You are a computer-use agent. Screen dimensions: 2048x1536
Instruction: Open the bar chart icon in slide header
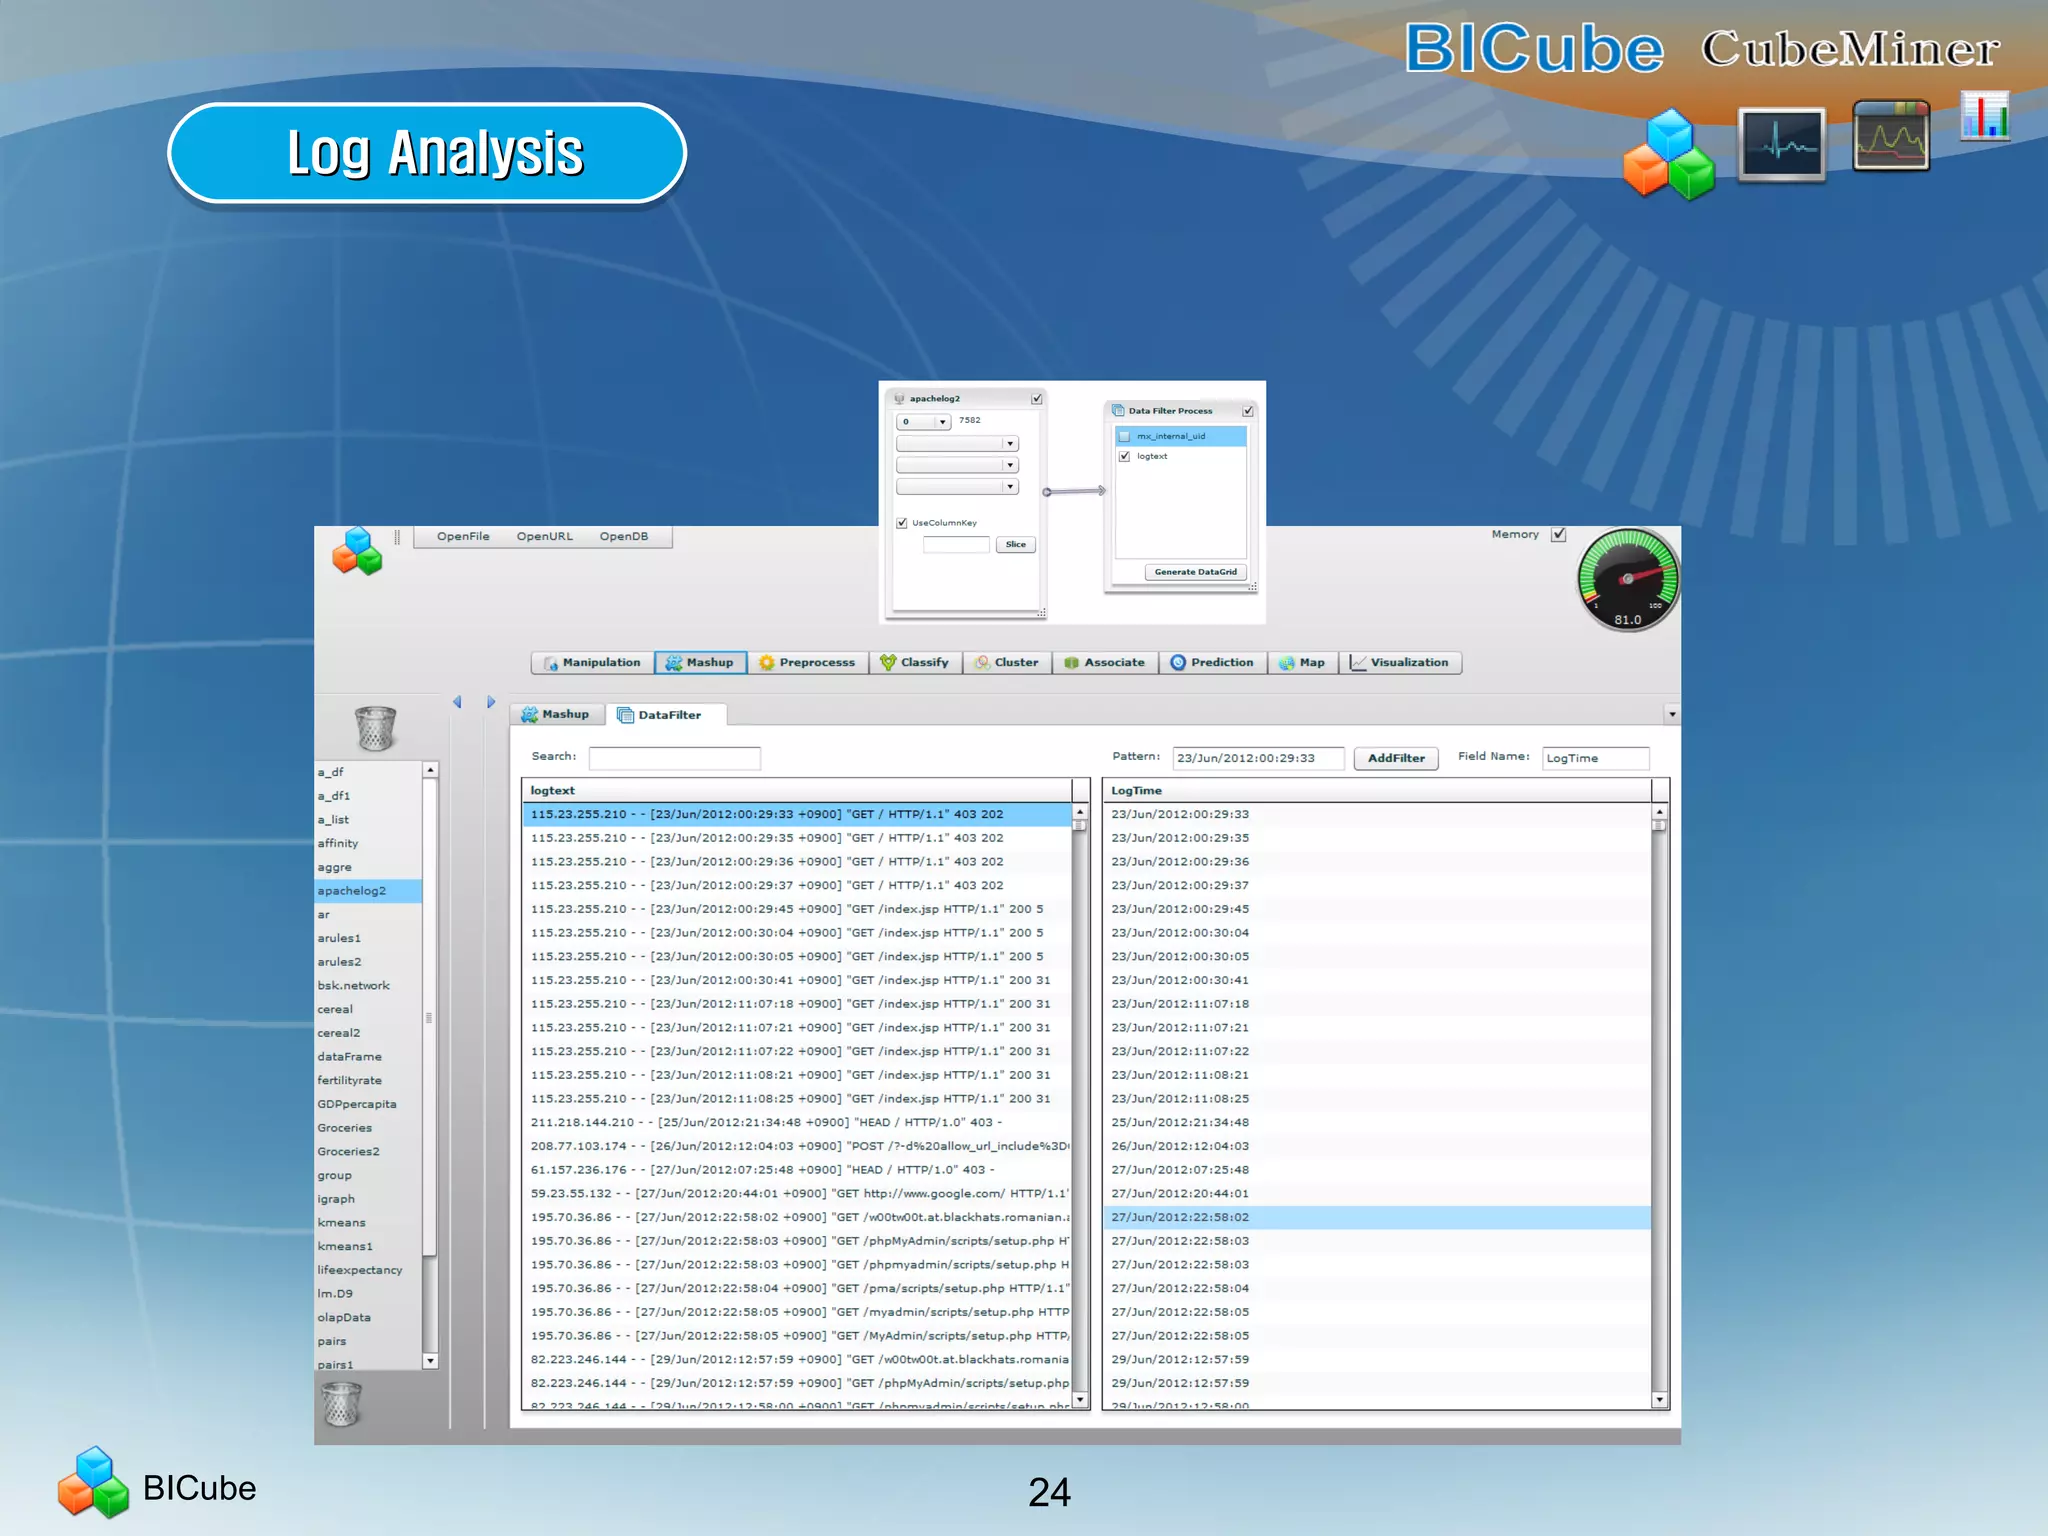[x=1984, y=116]
